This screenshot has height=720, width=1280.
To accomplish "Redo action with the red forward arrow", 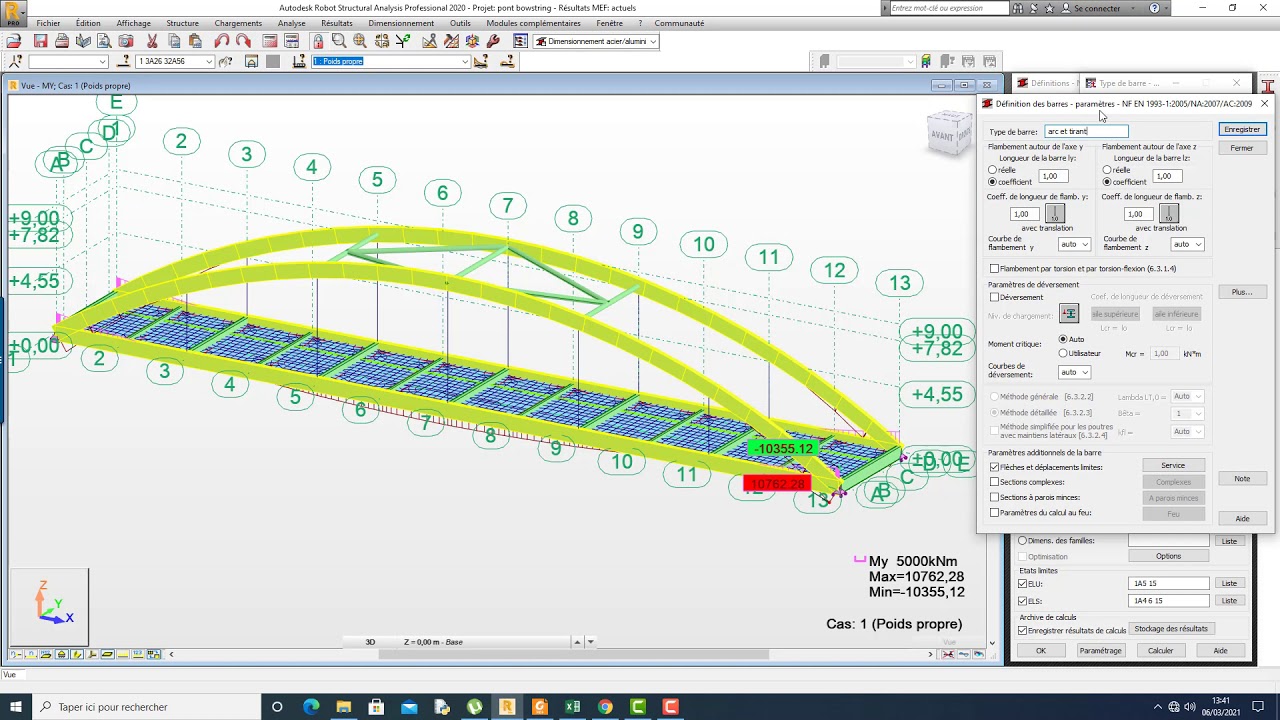I will (243, 42).
